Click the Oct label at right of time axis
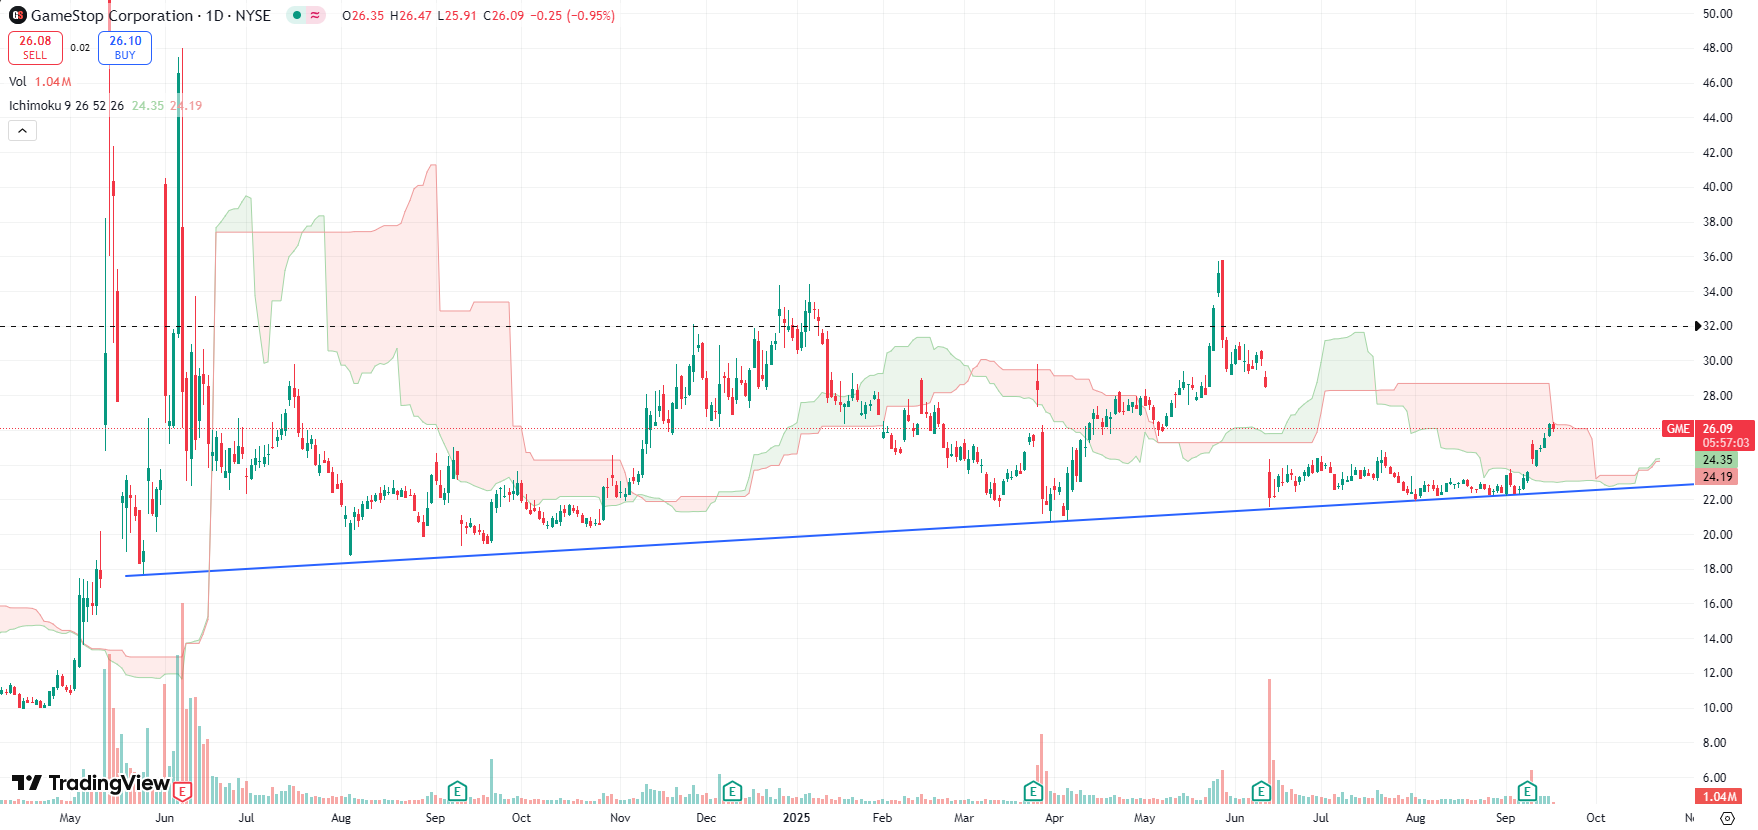This screenshot has height=830, width=1758. click(x=1596, y=818)
